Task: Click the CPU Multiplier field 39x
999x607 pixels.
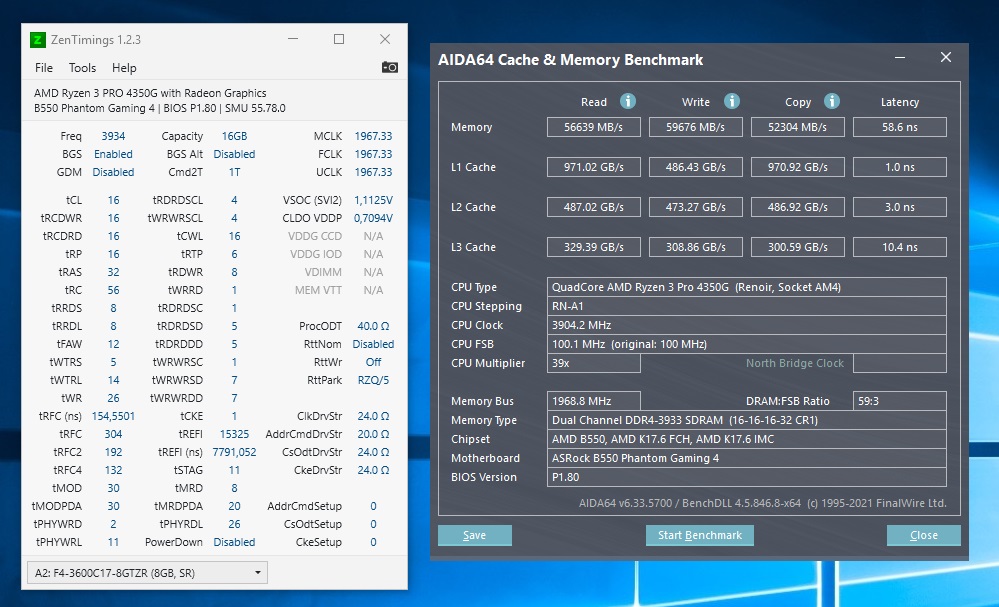Action: [x=594, y=363]
